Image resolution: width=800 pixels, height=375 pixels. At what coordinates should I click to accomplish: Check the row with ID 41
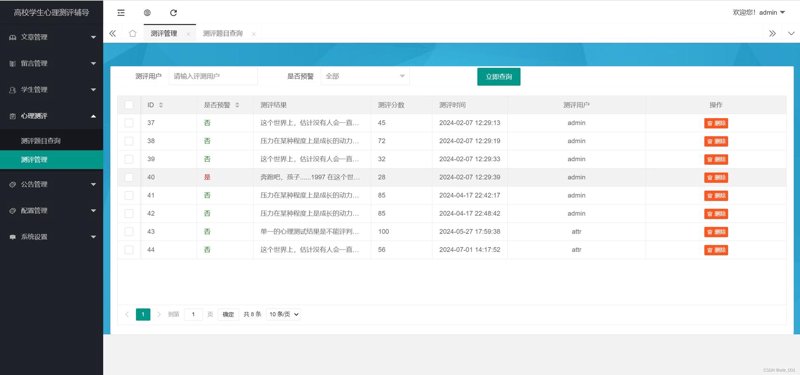129,195
